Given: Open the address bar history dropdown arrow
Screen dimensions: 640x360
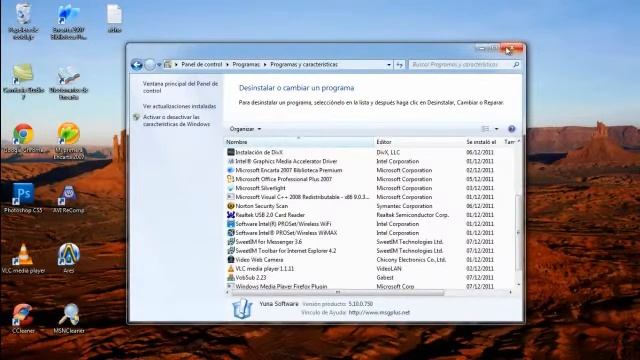Looking at the screenshot, I should click(x=389, y=64).
